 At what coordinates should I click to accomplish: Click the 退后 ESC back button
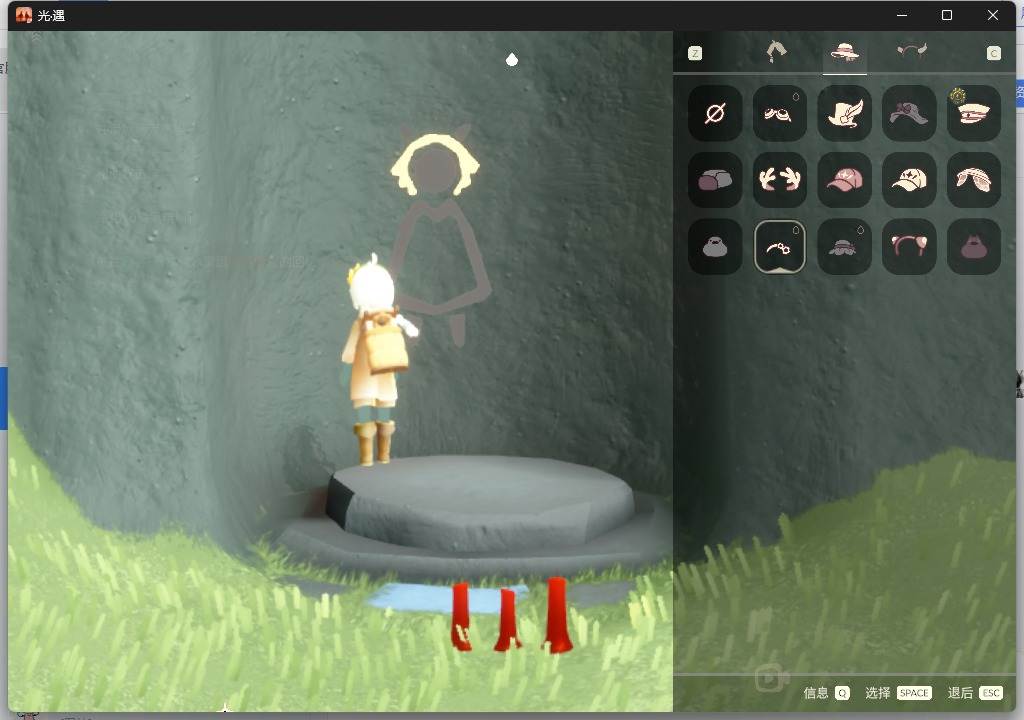point(974,693)
